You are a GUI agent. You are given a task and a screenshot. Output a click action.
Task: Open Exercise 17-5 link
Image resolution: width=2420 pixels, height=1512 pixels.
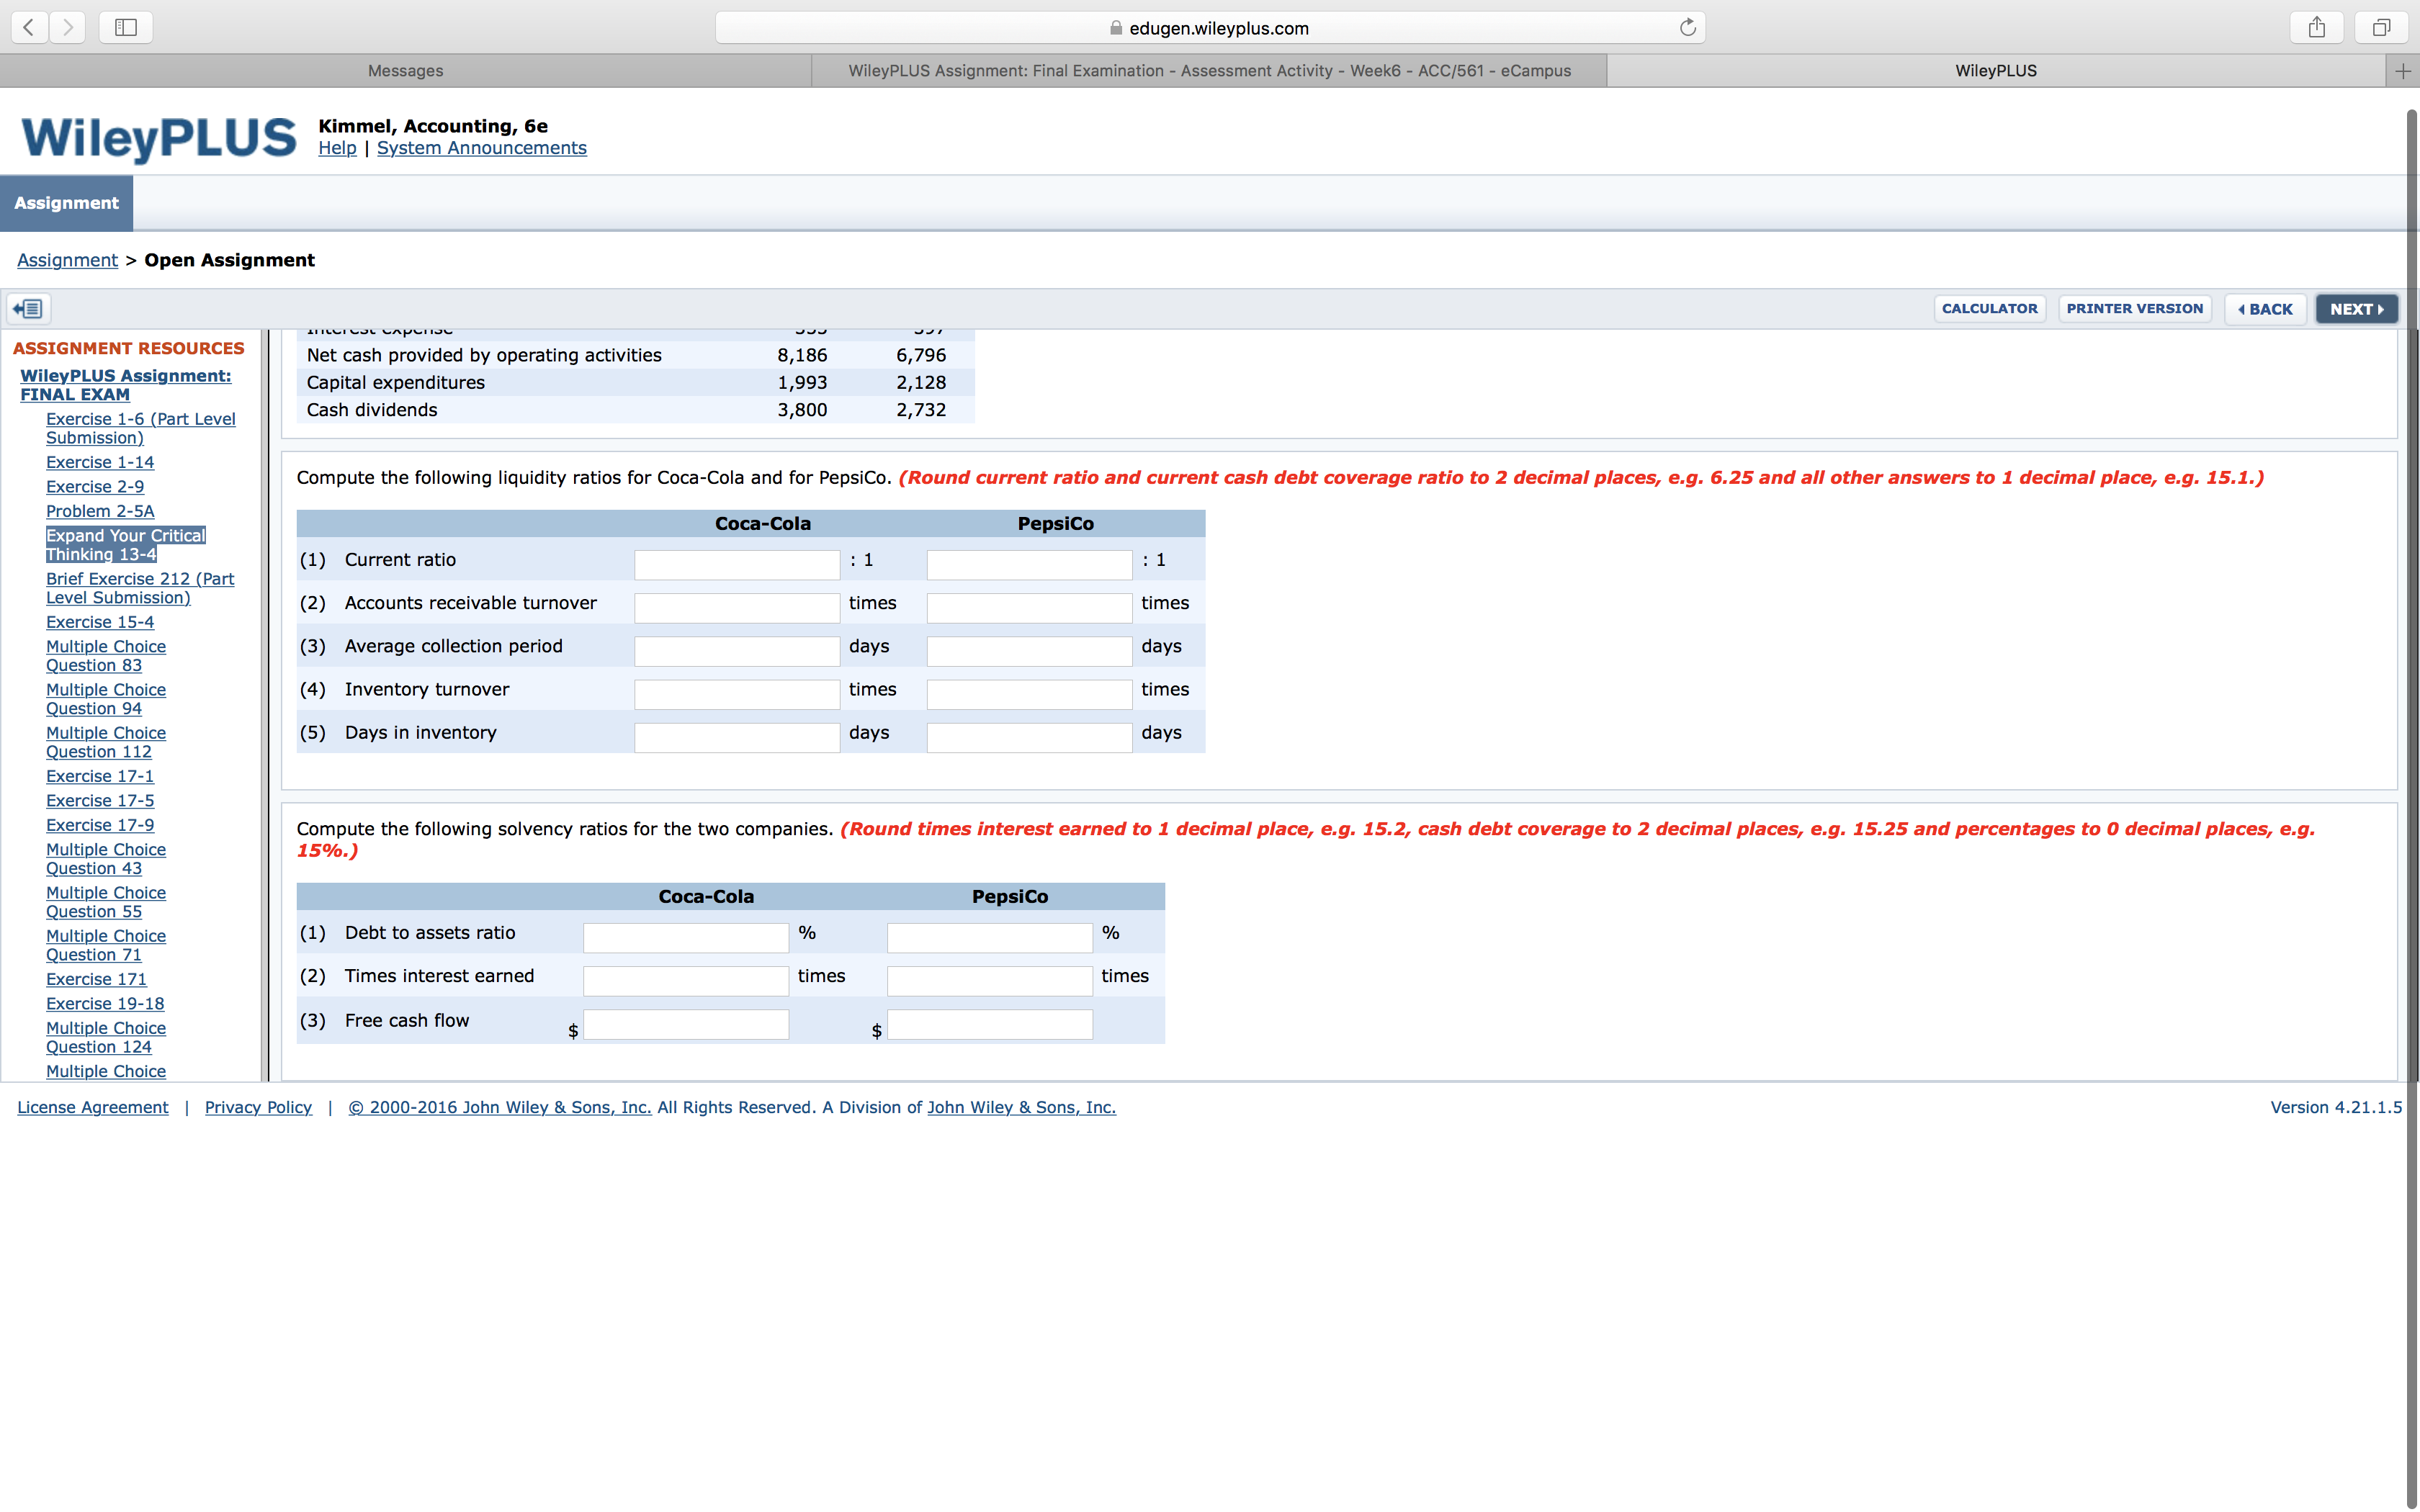pos(100,801)
